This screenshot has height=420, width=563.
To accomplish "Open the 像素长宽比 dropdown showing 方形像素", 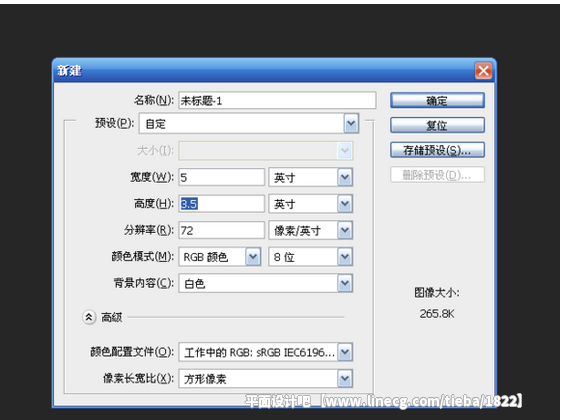I will click(x=266, y=379).
